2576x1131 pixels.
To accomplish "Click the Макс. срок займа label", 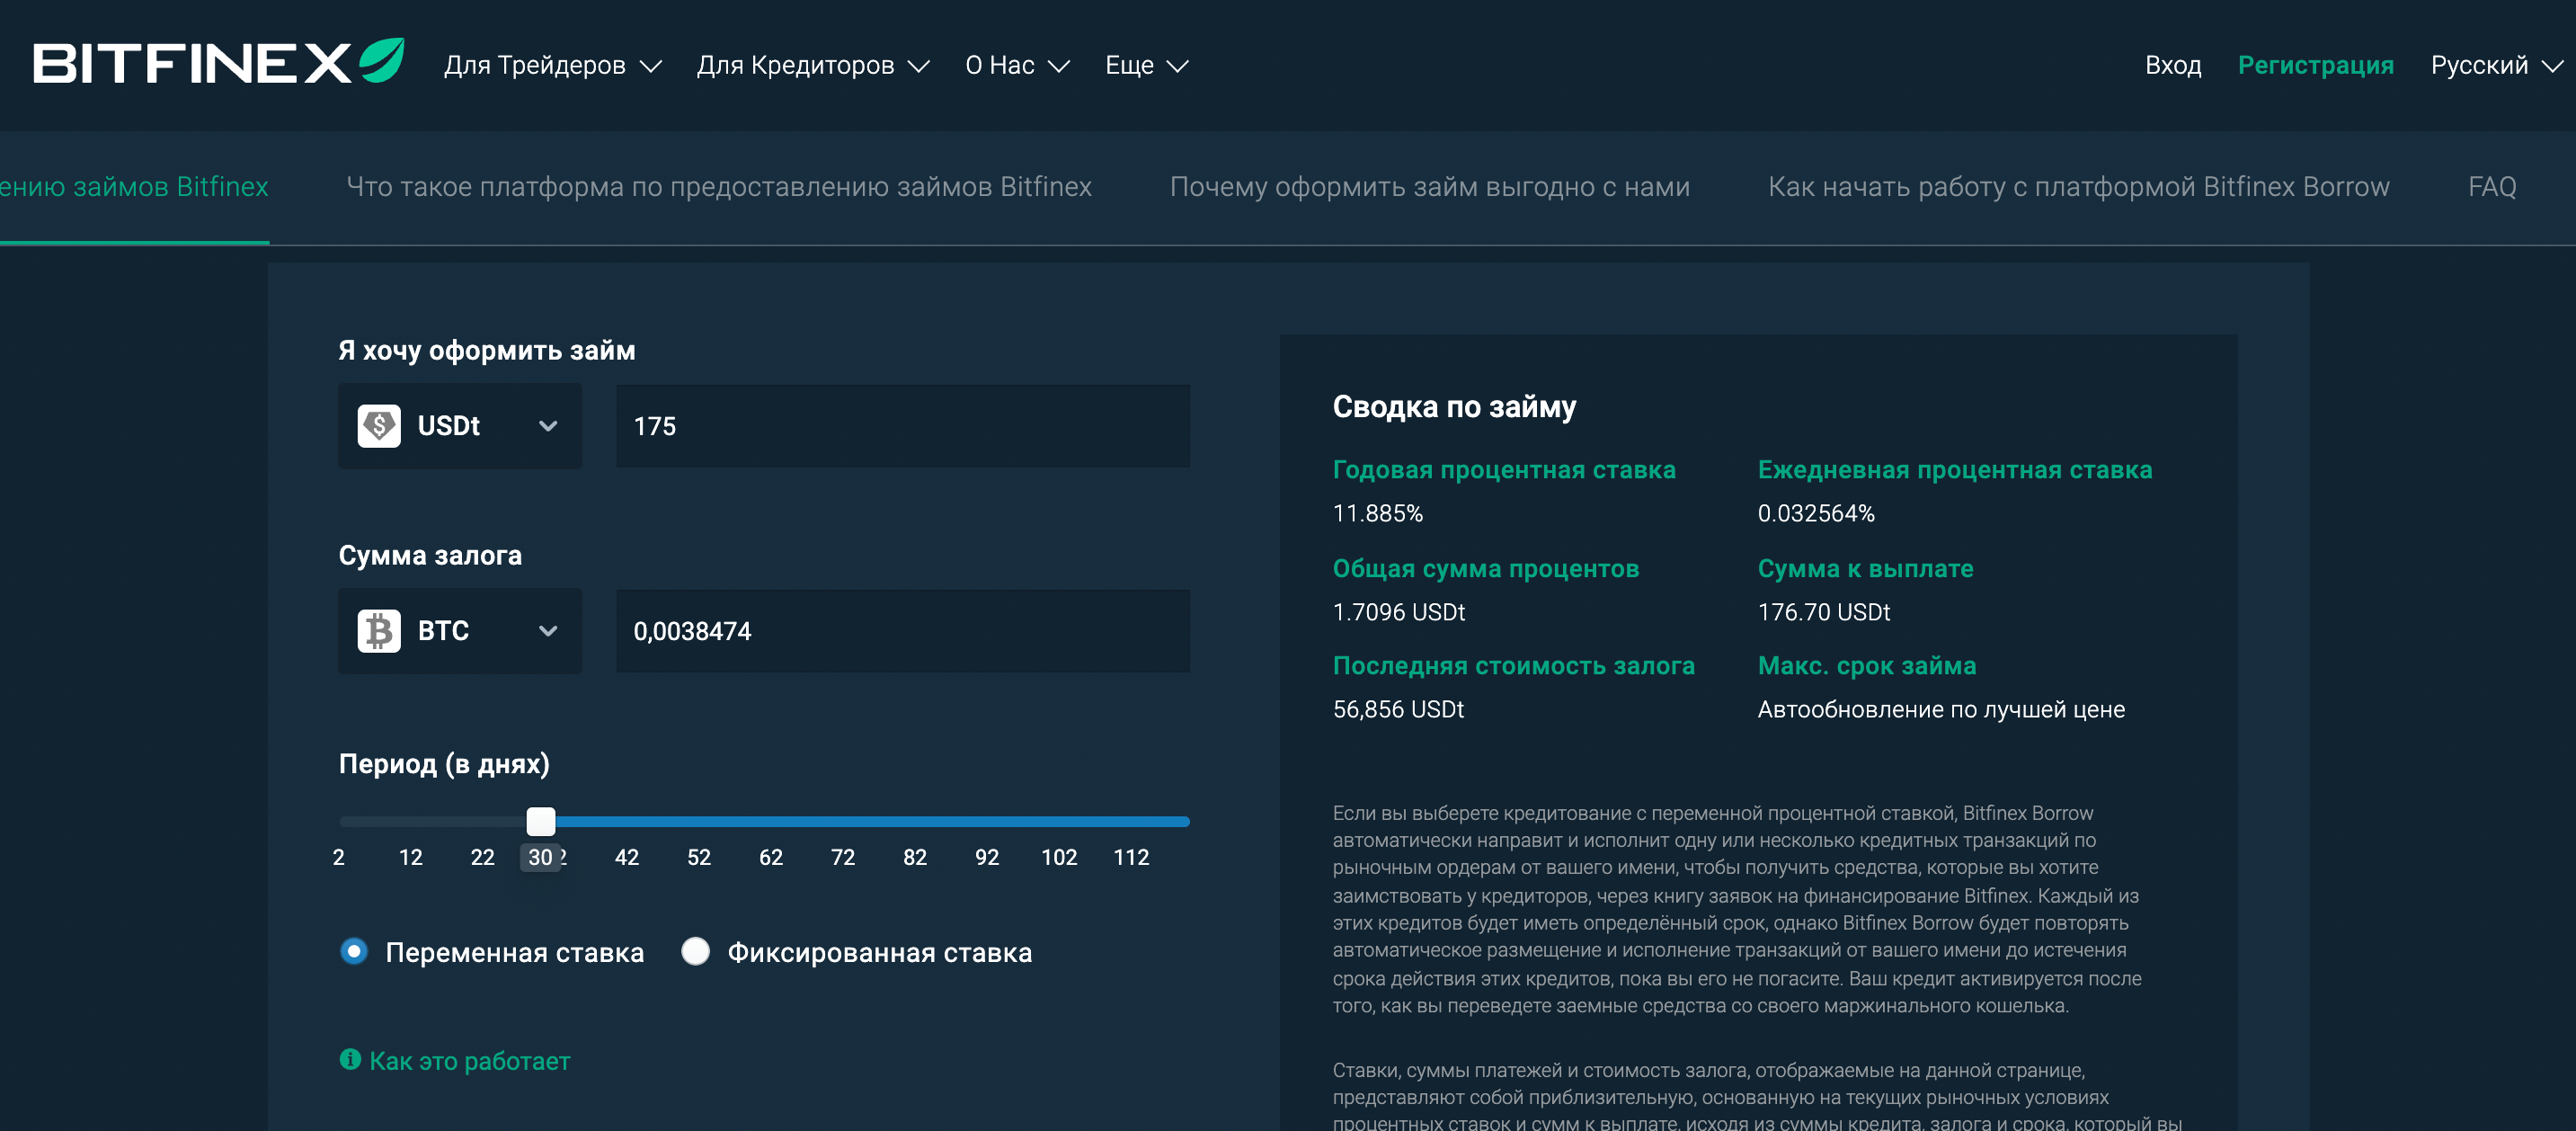I will point(1867,666).
